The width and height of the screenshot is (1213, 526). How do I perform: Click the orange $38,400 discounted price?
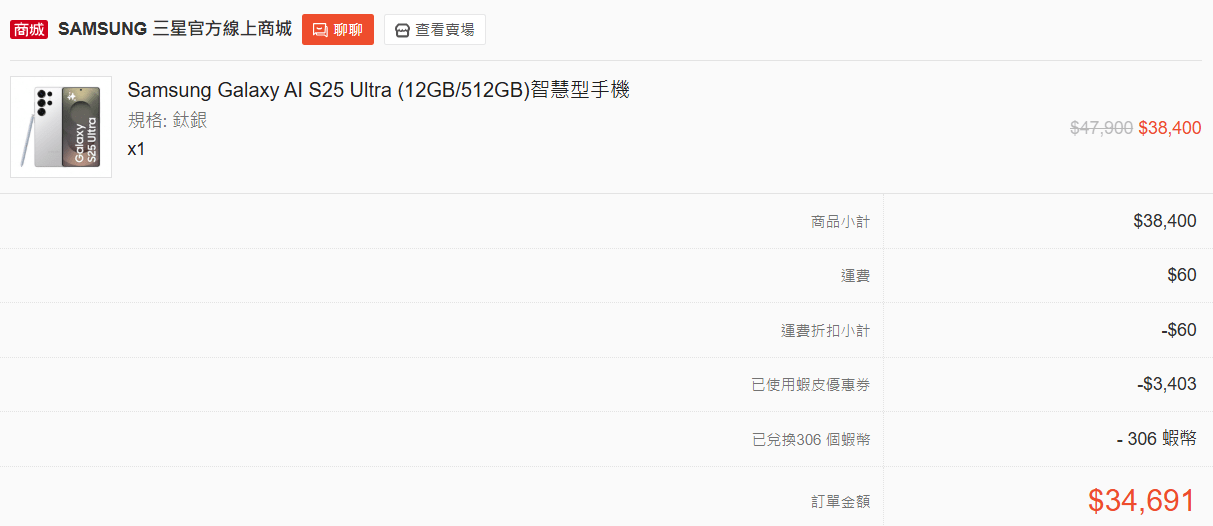point(1170,128)
